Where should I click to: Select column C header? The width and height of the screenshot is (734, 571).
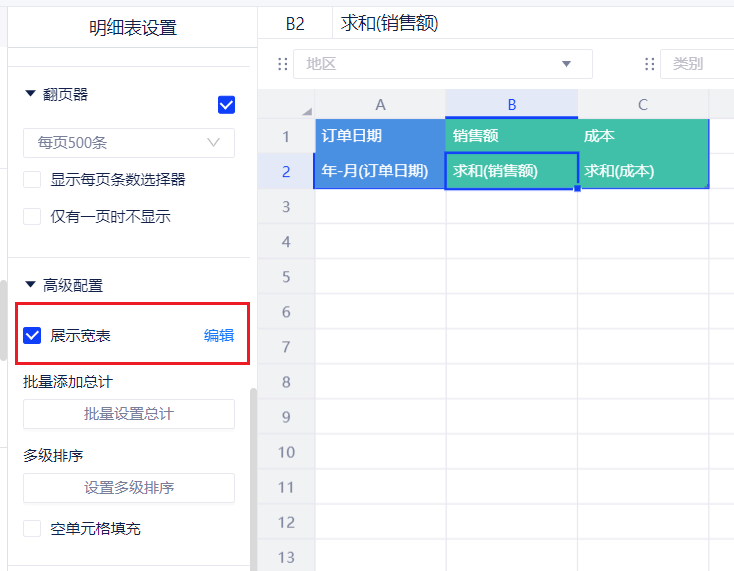pyautogui.click(x=643, y=105)
